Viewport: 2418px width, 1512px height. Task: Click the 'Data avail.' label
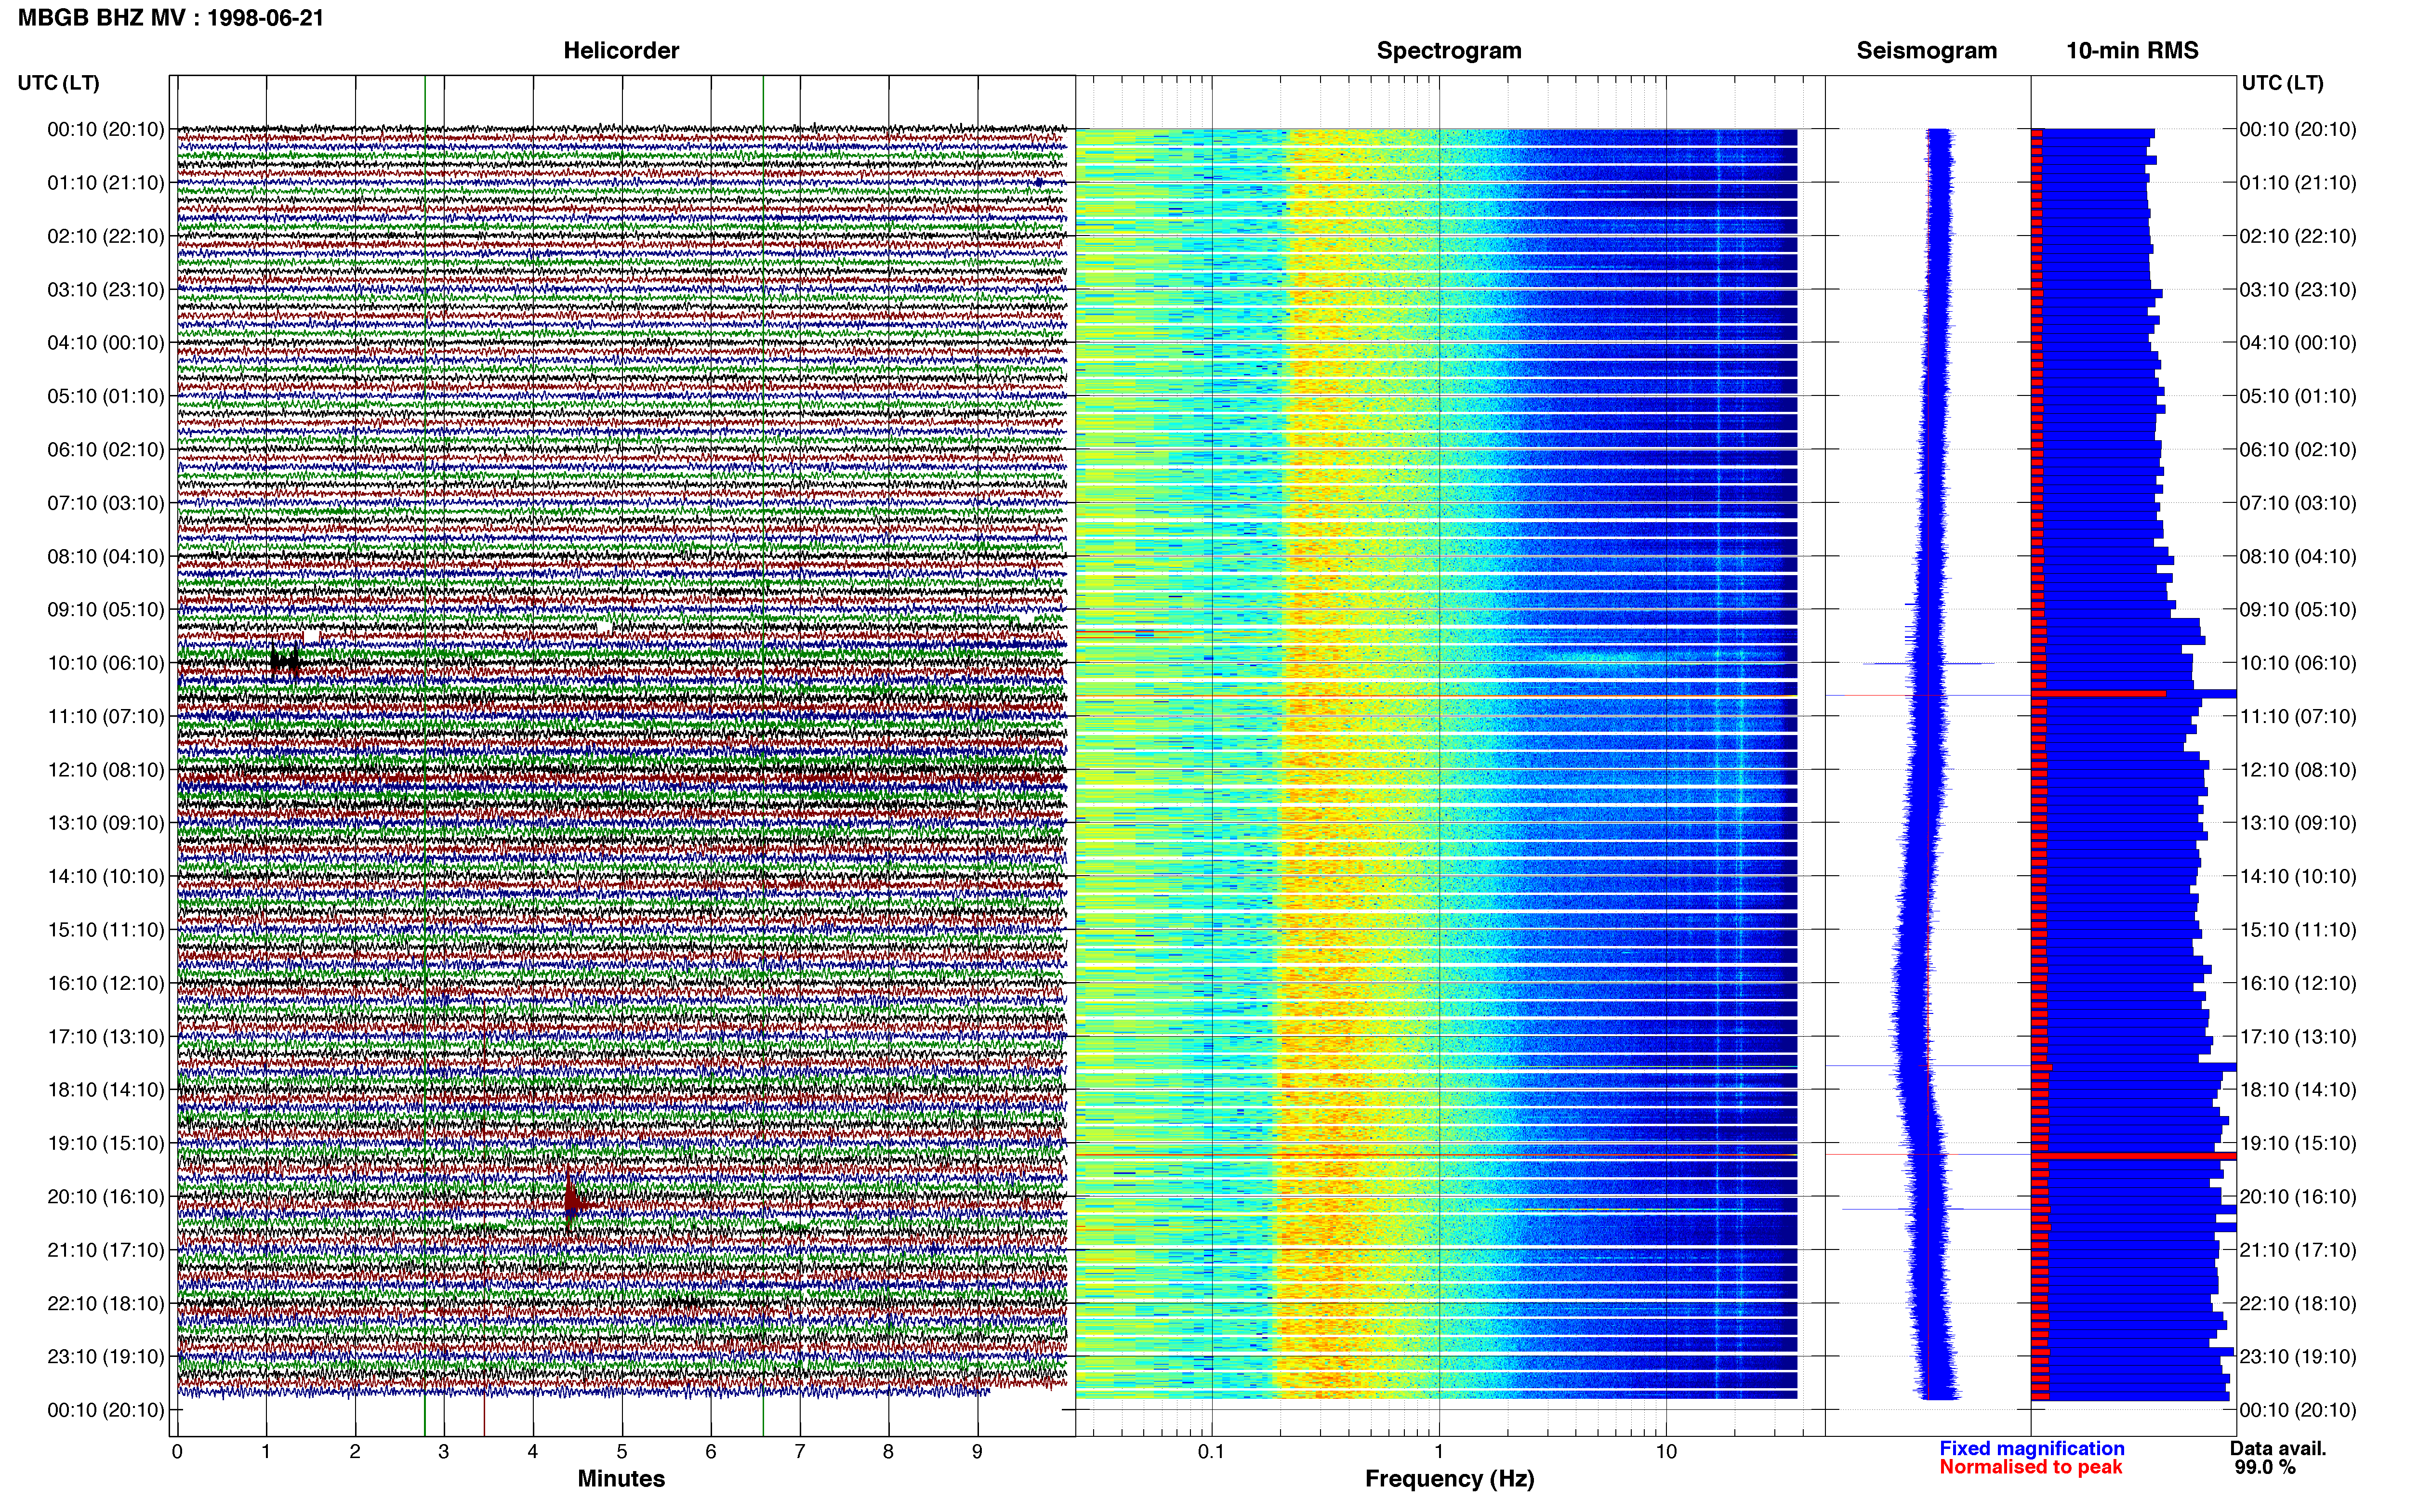[x=2278, y=1449]
